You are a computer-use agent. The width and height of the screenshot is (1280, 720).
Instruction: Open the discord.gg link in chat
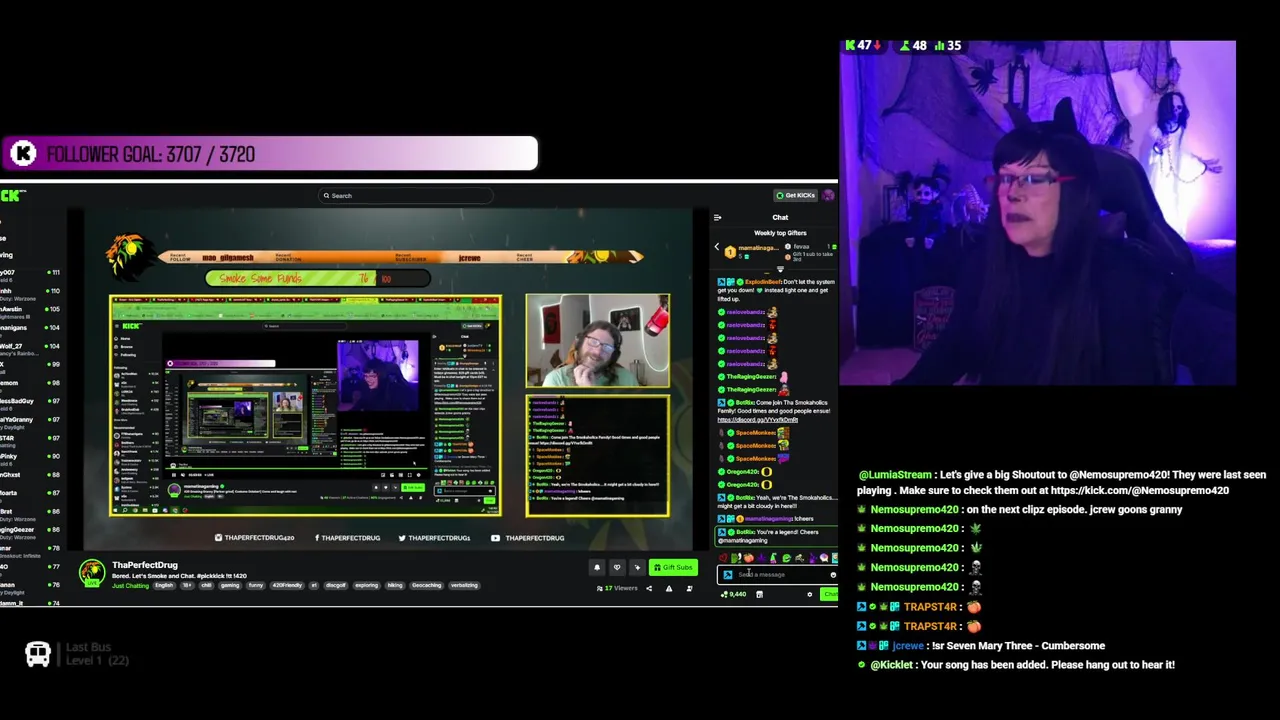pyautogui.click(x=757, y=420)
